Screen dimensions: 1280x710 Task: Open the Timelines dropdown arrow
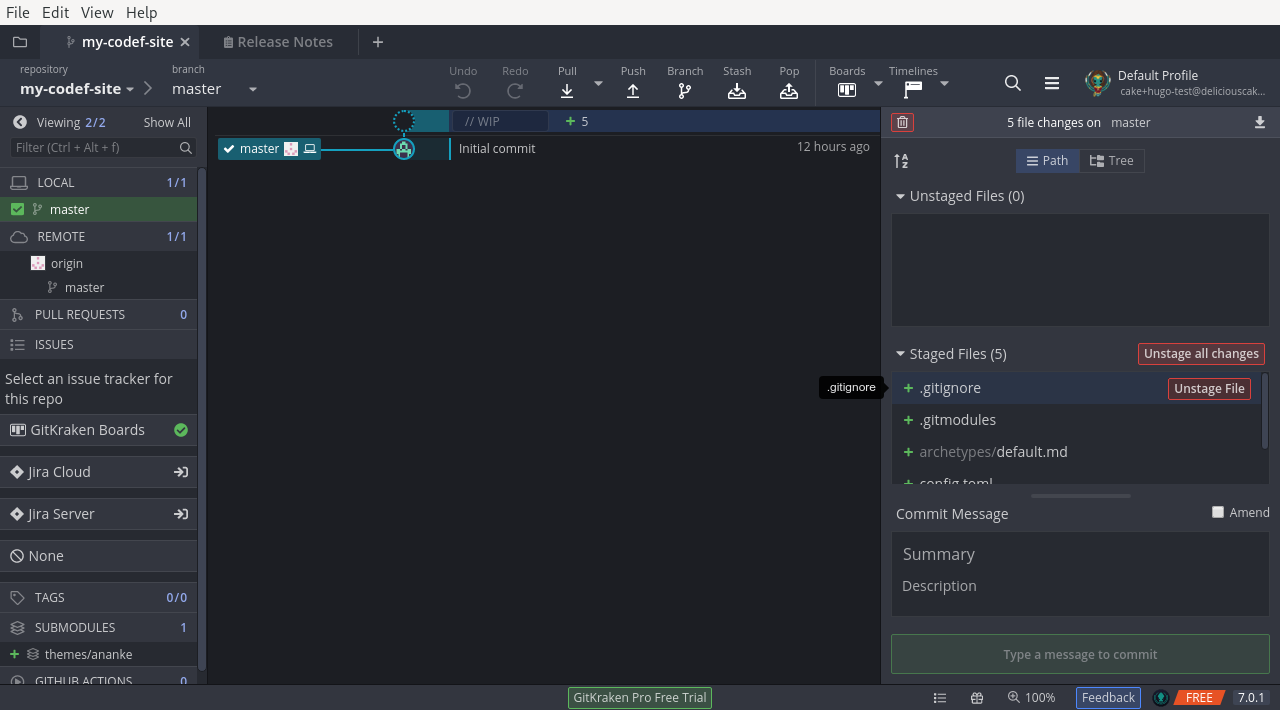pos(944,83)
